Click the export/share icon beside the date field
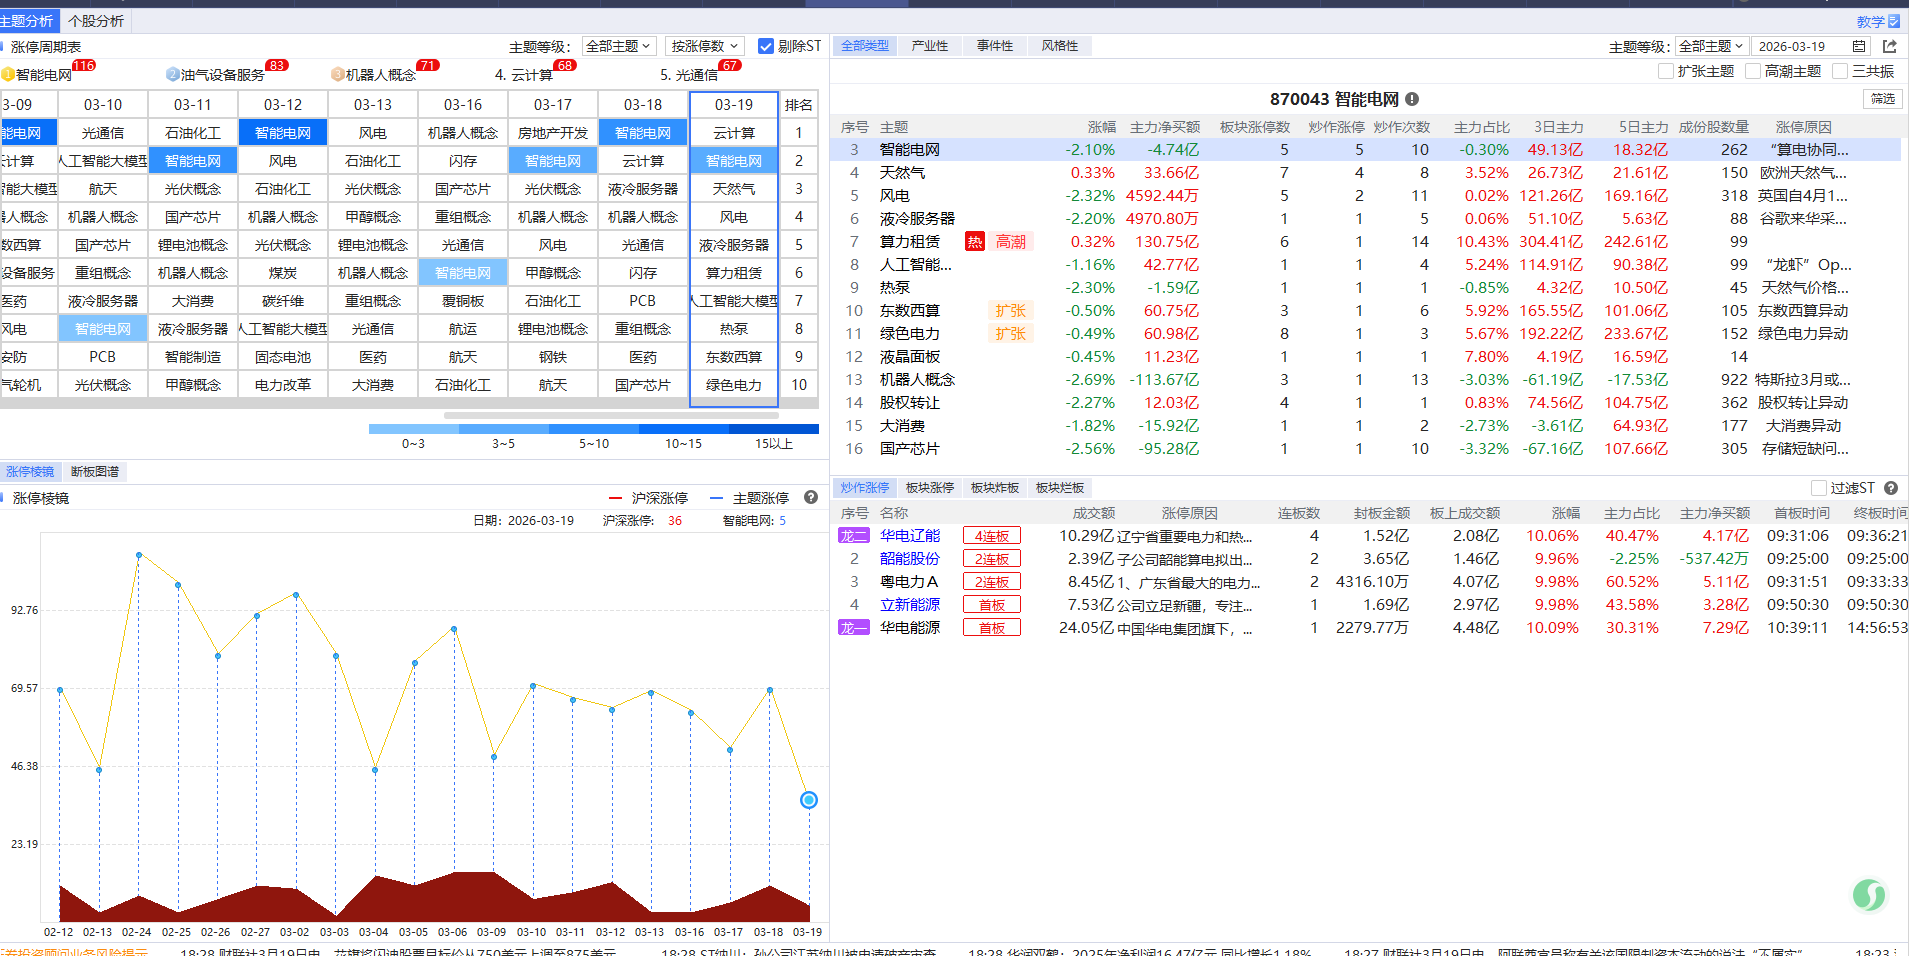The height and width of the screenshot is (956, 1909). (x=1889, y=46)
